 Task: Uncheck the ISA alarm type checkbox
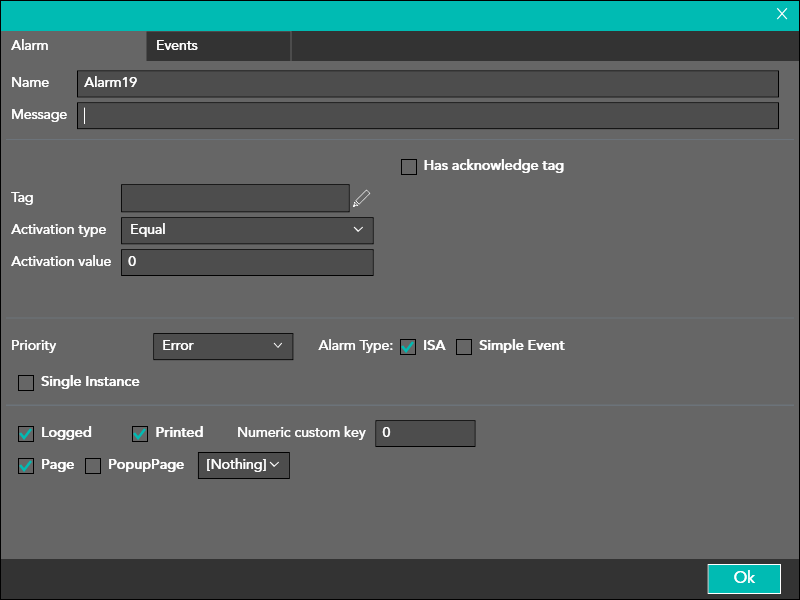408,347
